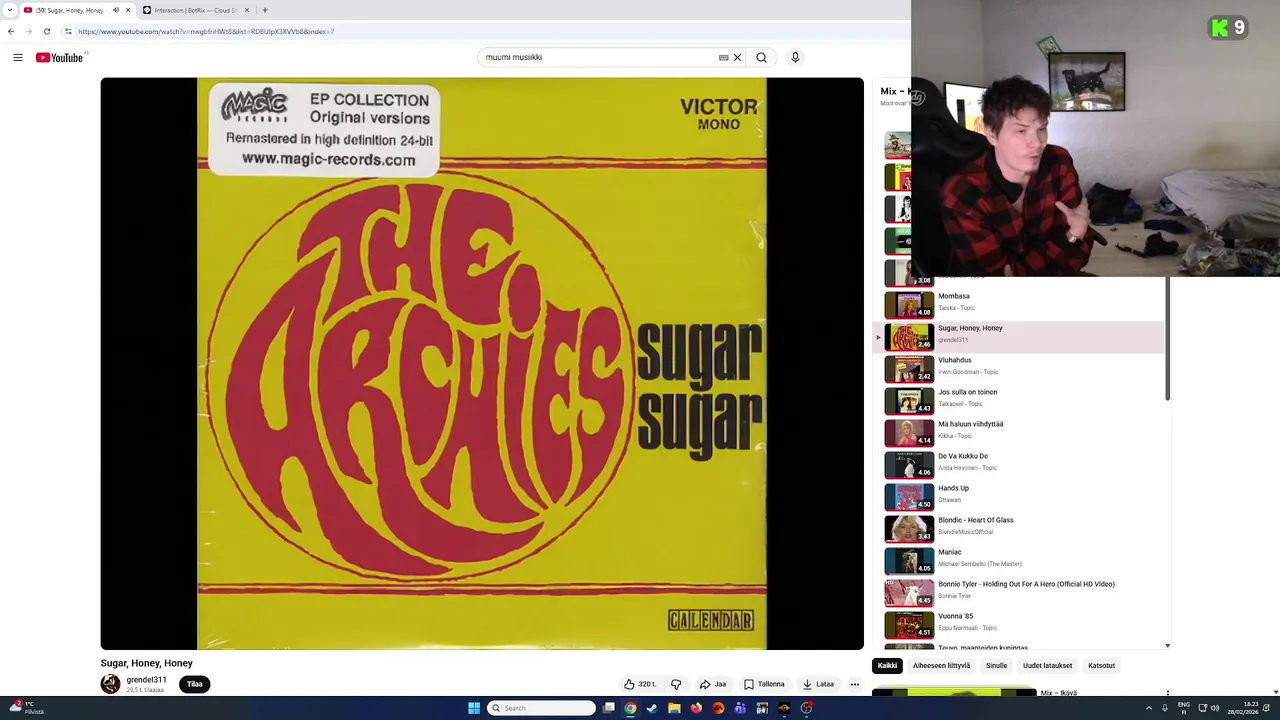Screen dimensions: 1280x720
Task: Subscribe with the Tilaa button
Action: pyautogui.click(x=195, y=684)
